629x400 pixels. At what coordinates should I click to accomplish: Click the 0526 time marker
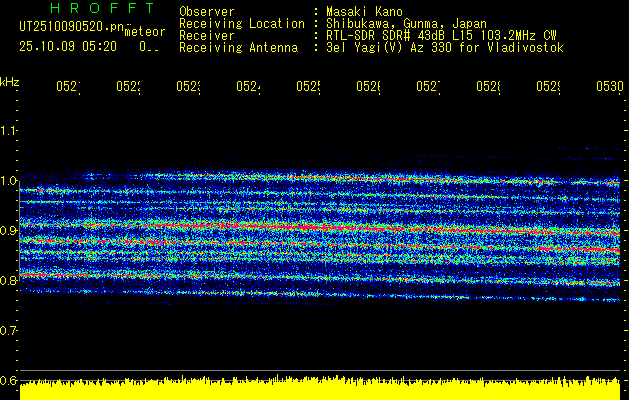click(369, 87)
